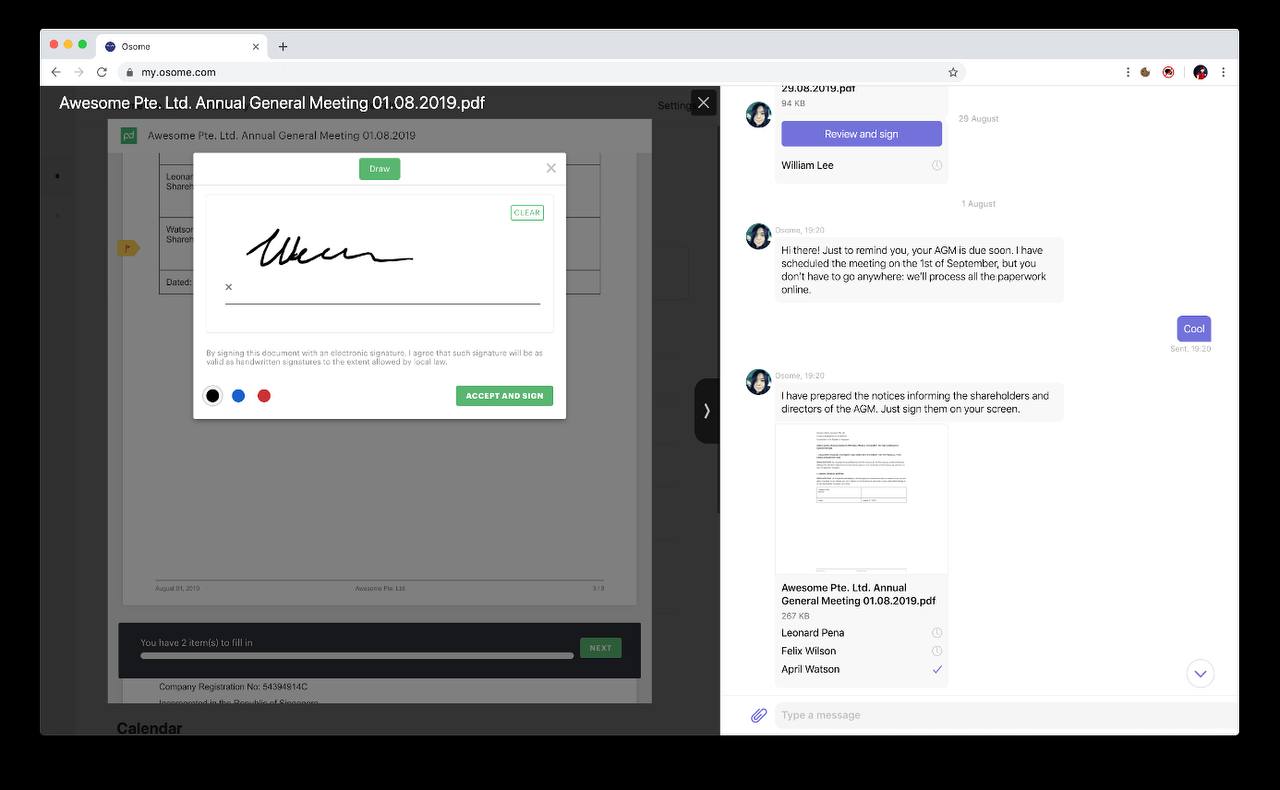
Task: Click the Review and sign button
Action: (x=861, y=134)
